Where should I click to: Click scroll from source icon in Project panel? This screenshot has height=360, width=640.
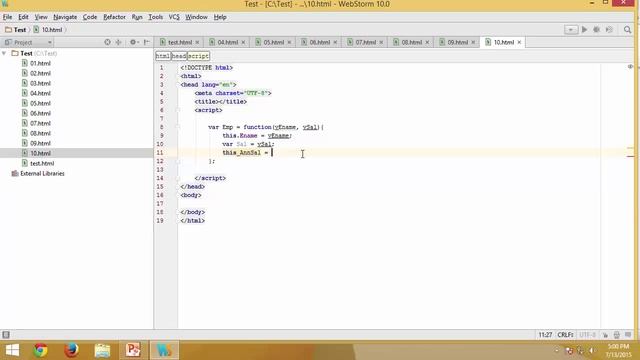click(x=107, y=42)
